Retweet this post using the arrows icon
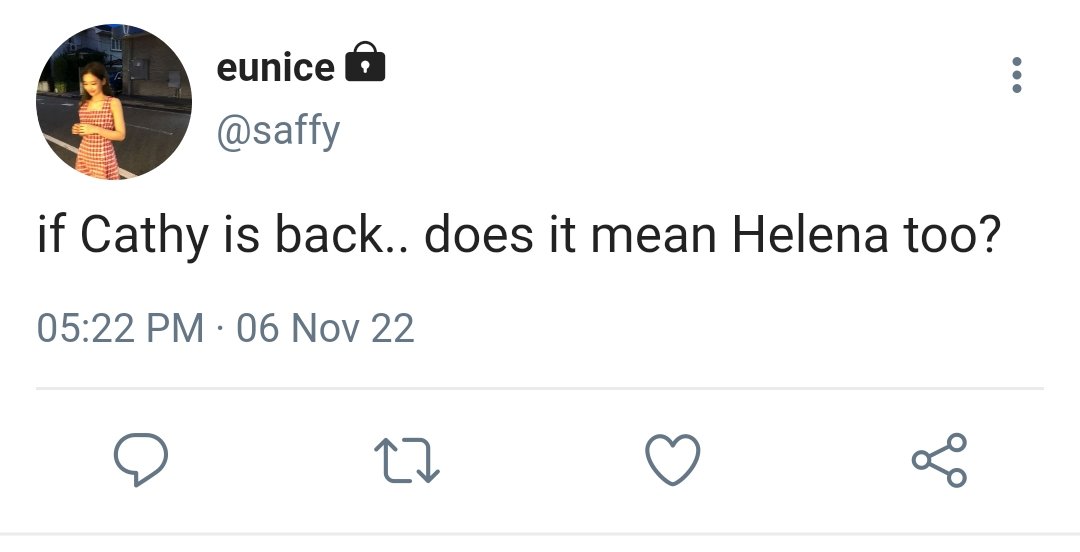 click(x=406, y=460)
